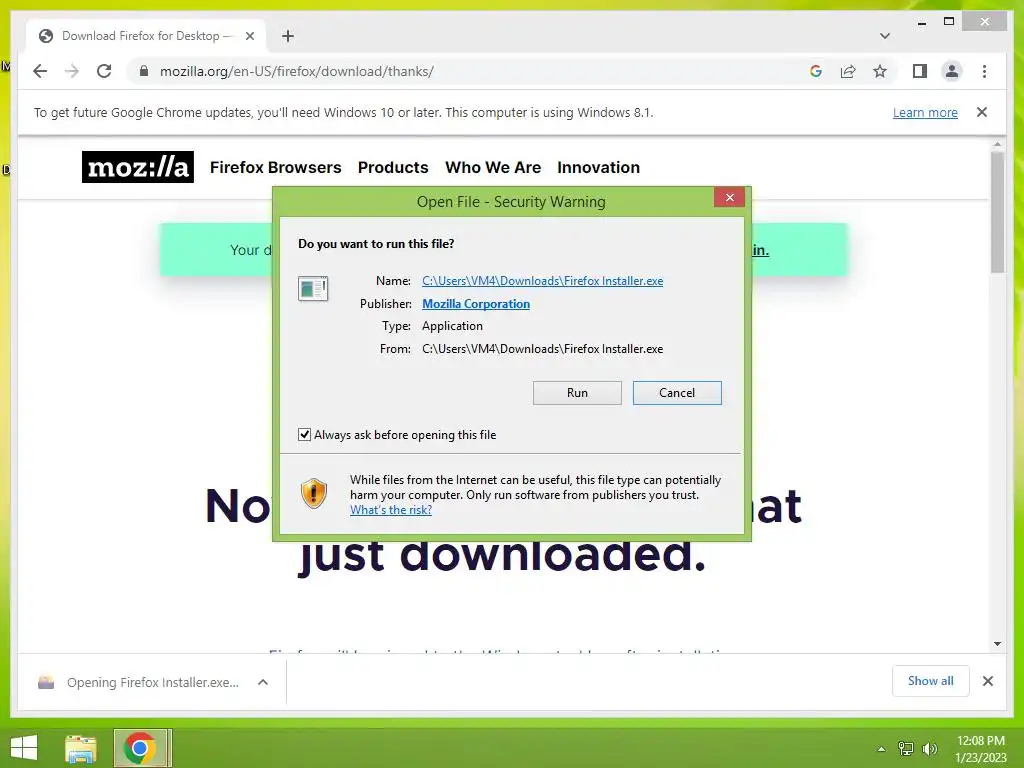The width and height of the screenshot is (1024, 768).
Task: Maximize the Chrome window
Action: (x=949, y=22)
